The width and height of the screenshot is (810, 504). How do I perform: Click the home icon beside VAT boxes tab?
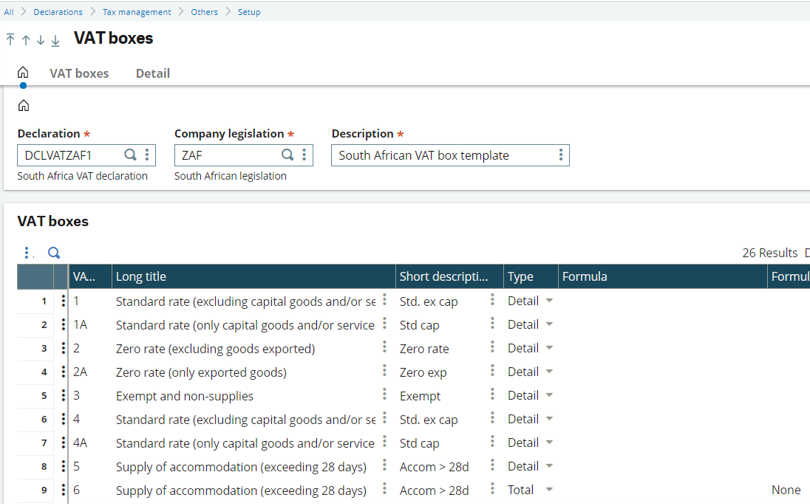tap(23, 72)
